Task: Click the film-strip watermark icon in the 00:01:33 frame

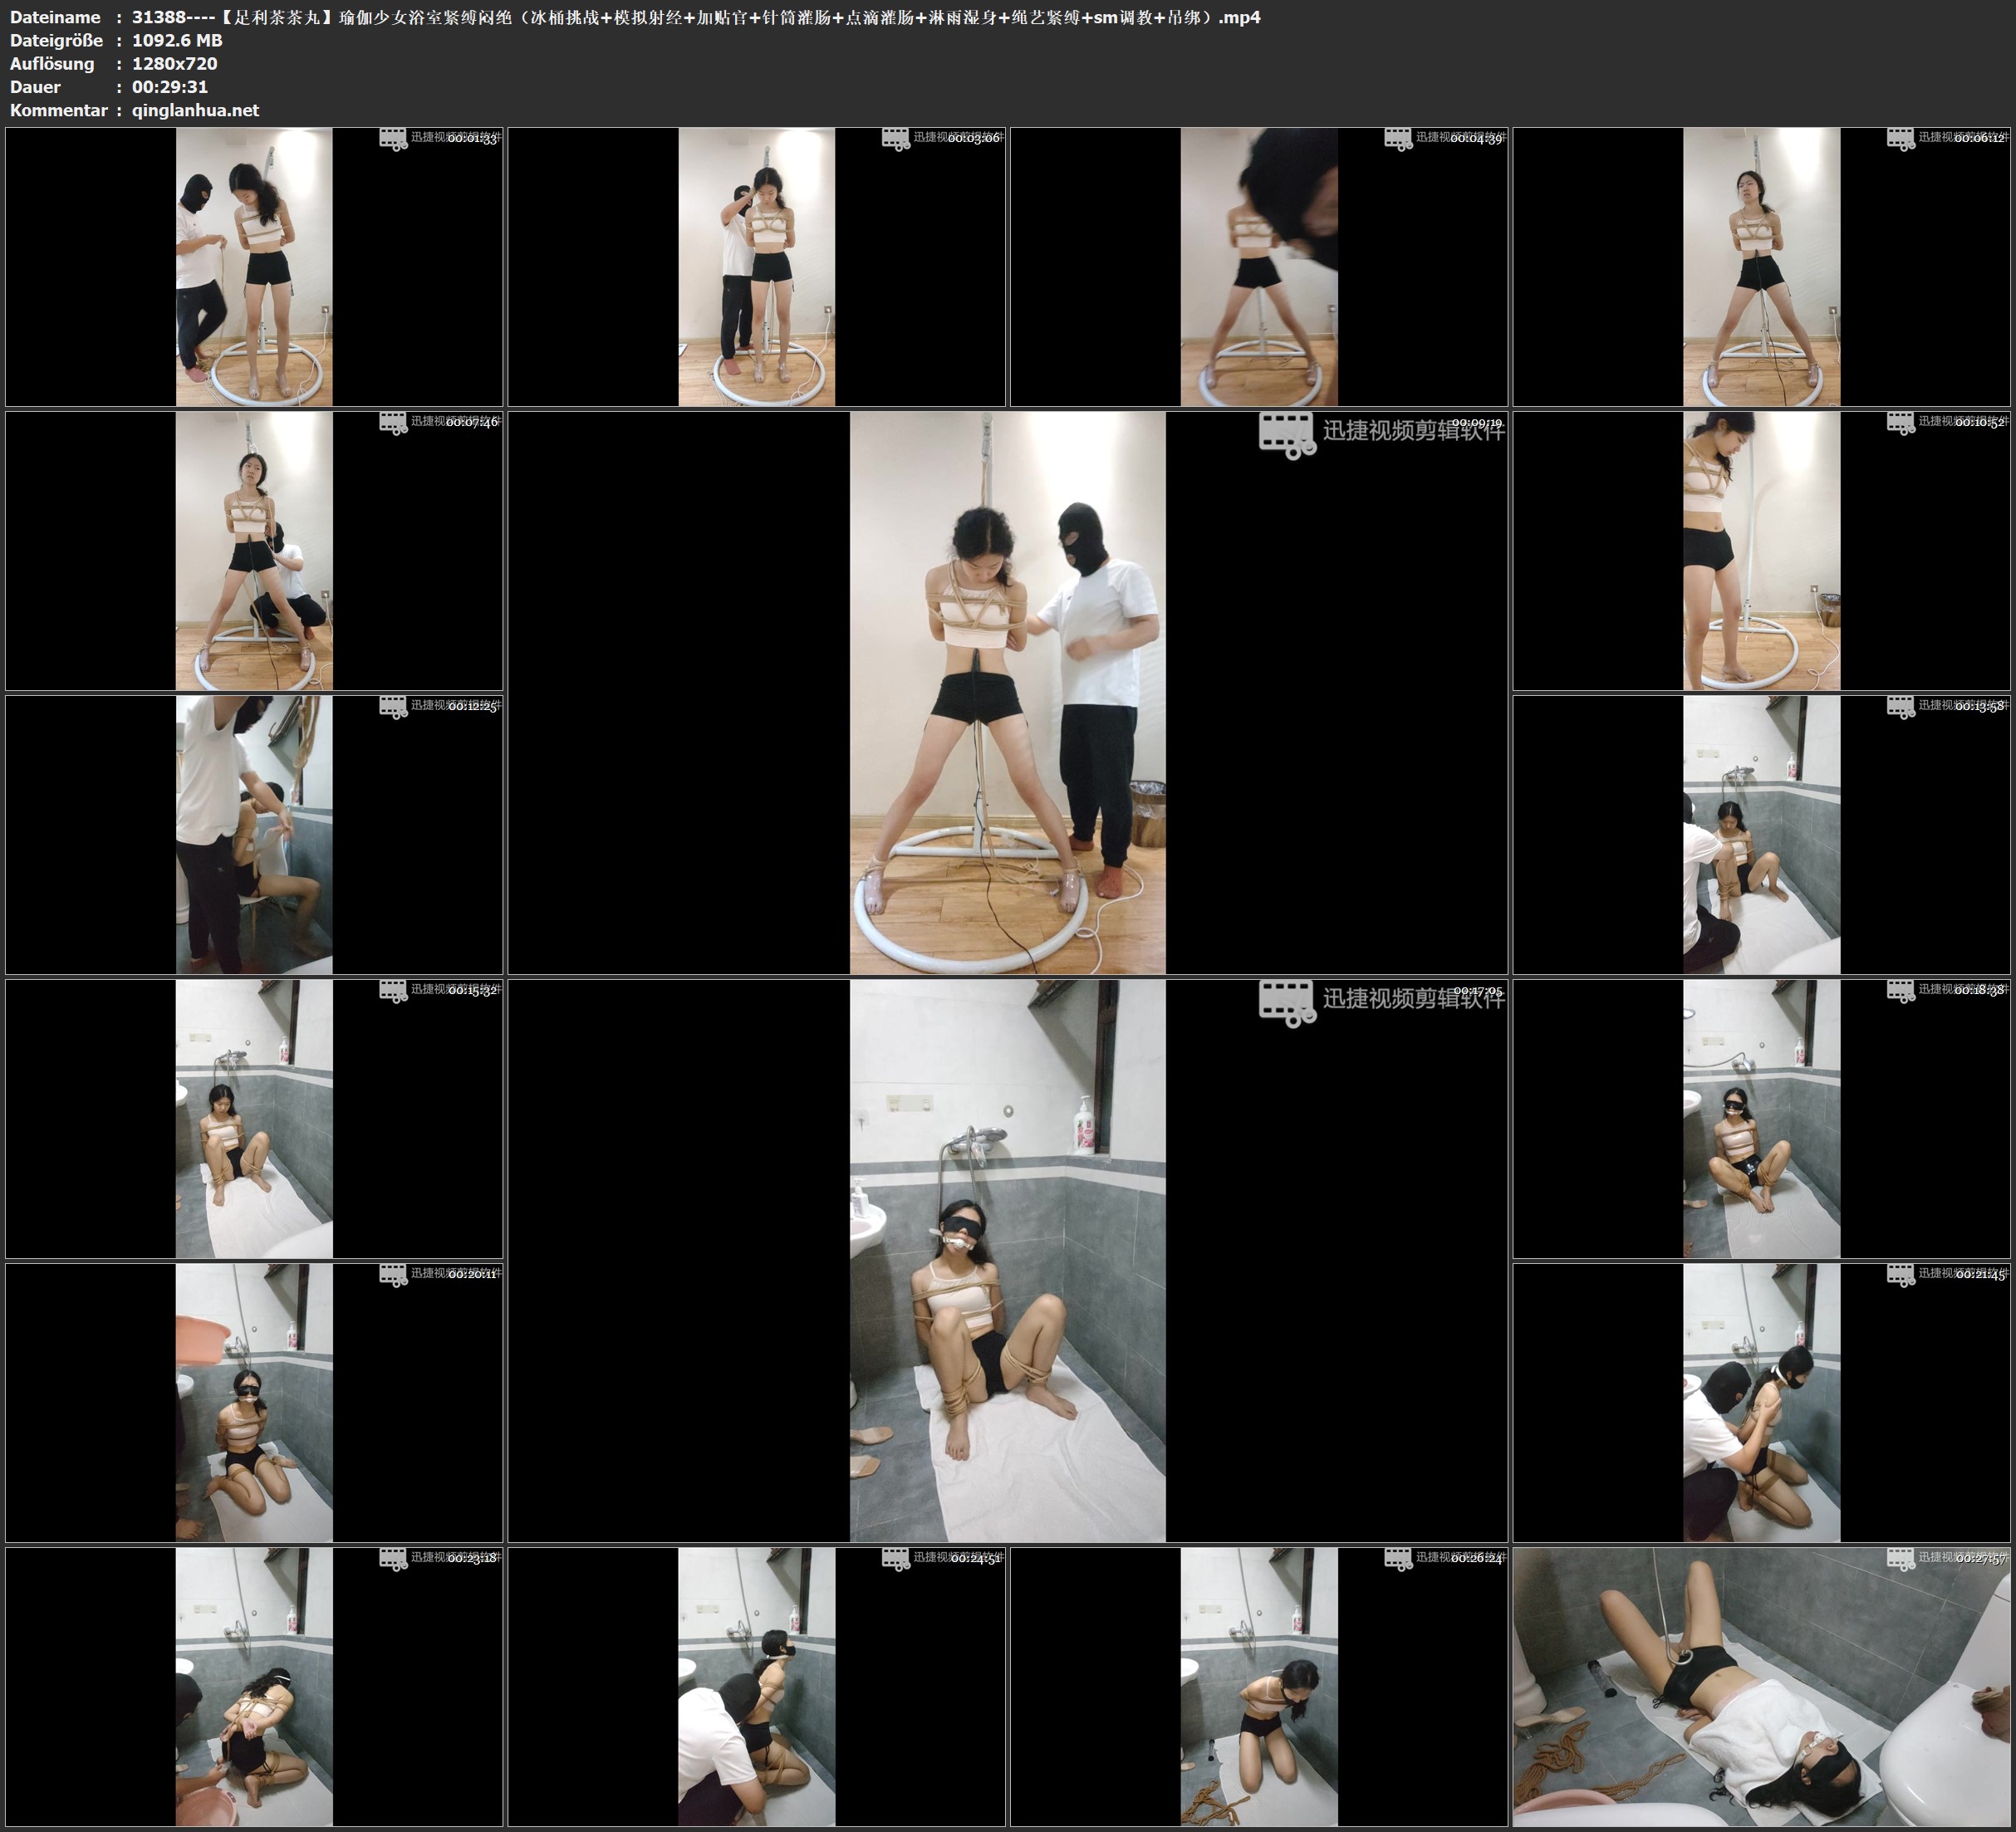Action: [393, 139]
